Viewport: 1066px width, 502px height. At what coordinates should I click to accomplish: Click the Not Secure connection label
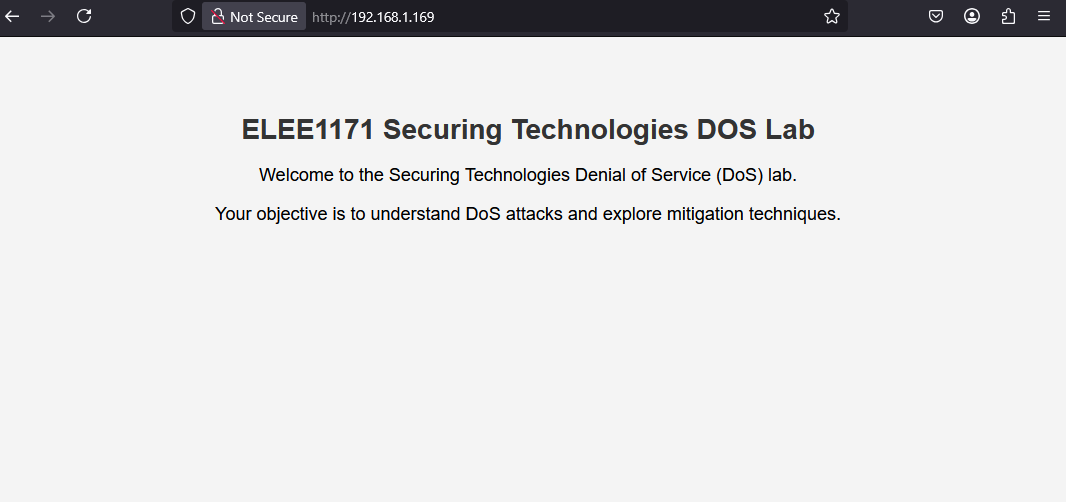[264, 17]
